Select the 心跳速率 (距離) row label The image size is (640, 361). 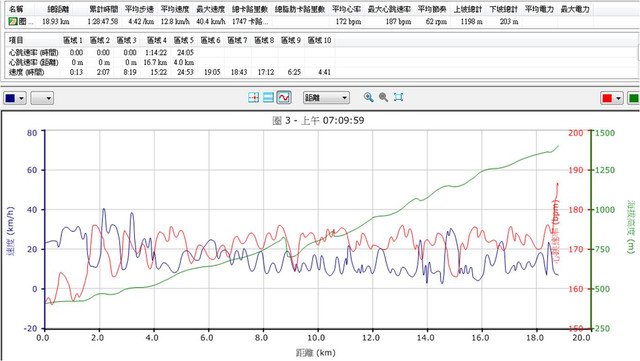pyautogui.click(x=33, y=62)
